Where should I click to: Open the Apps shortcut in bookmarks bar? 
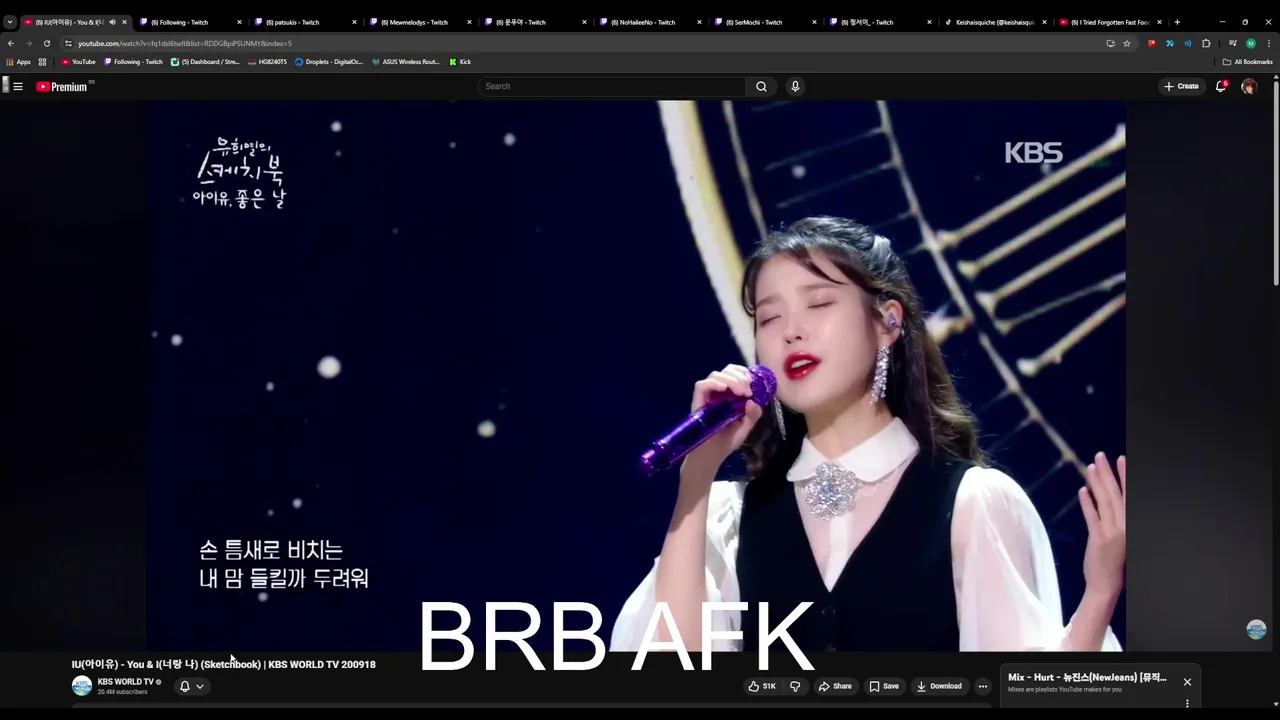[19, 62]
